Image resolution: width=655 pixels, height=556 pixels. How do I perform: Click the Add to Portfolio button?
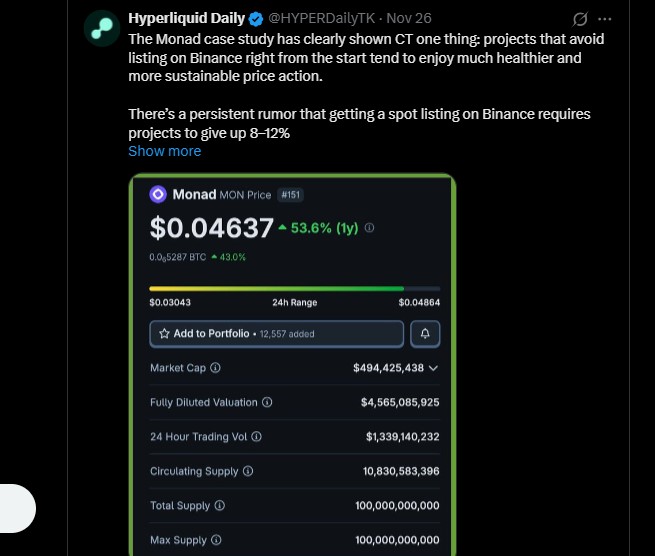click(276, 333)
